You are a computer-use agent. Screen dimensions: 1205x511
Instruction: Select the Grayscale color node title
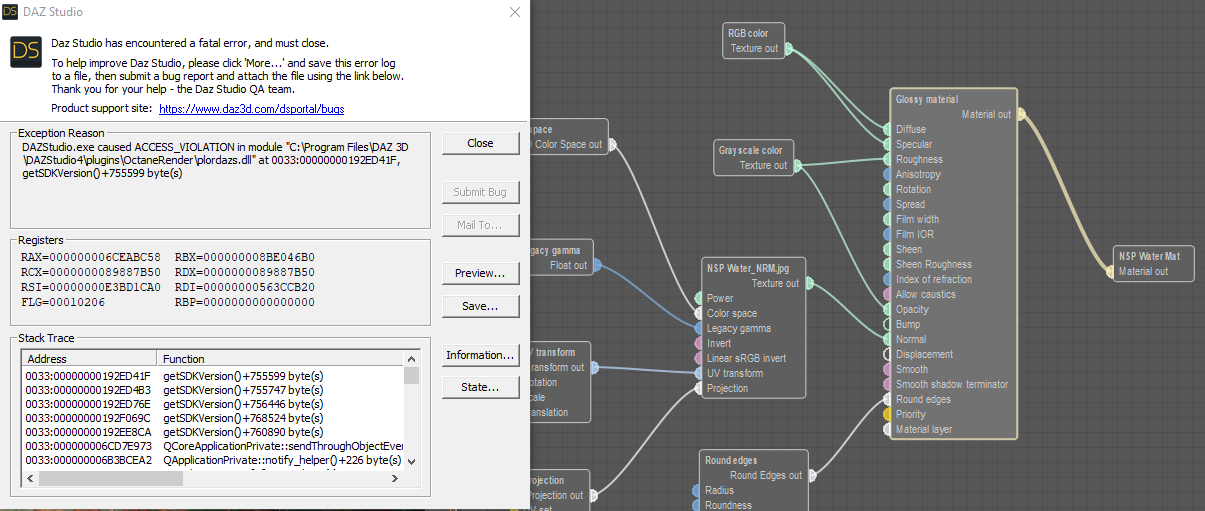[750, 150]
